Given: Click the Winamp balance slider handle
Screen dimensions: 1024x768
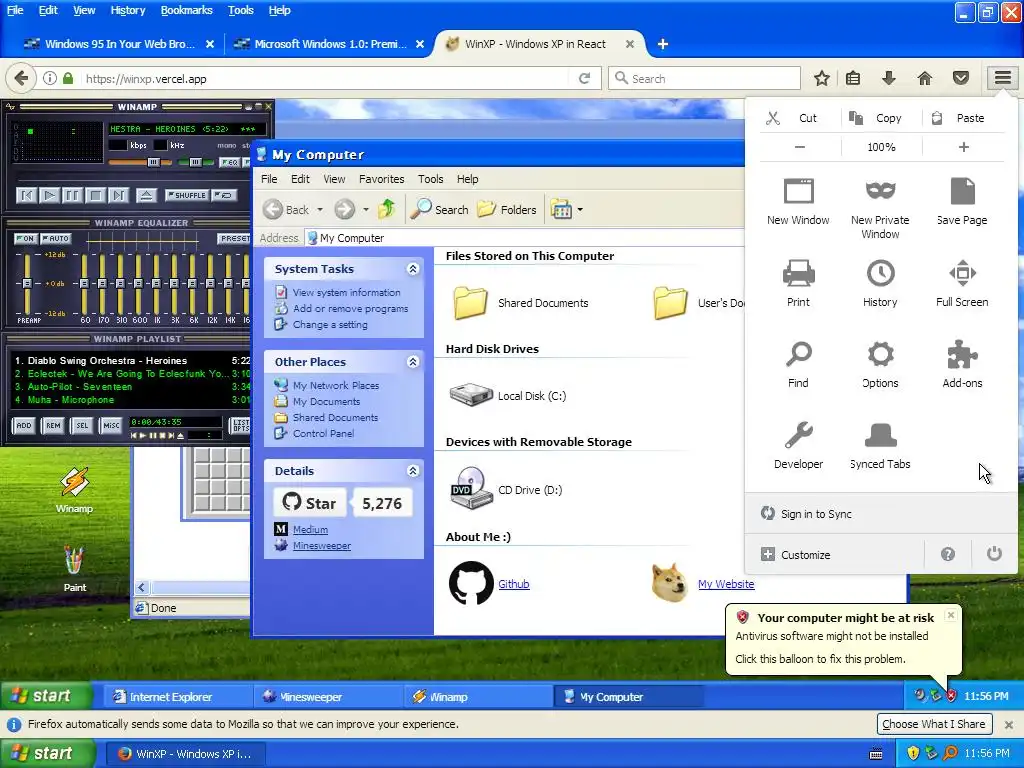Looking at the screenshot, I should coord(195,162).
